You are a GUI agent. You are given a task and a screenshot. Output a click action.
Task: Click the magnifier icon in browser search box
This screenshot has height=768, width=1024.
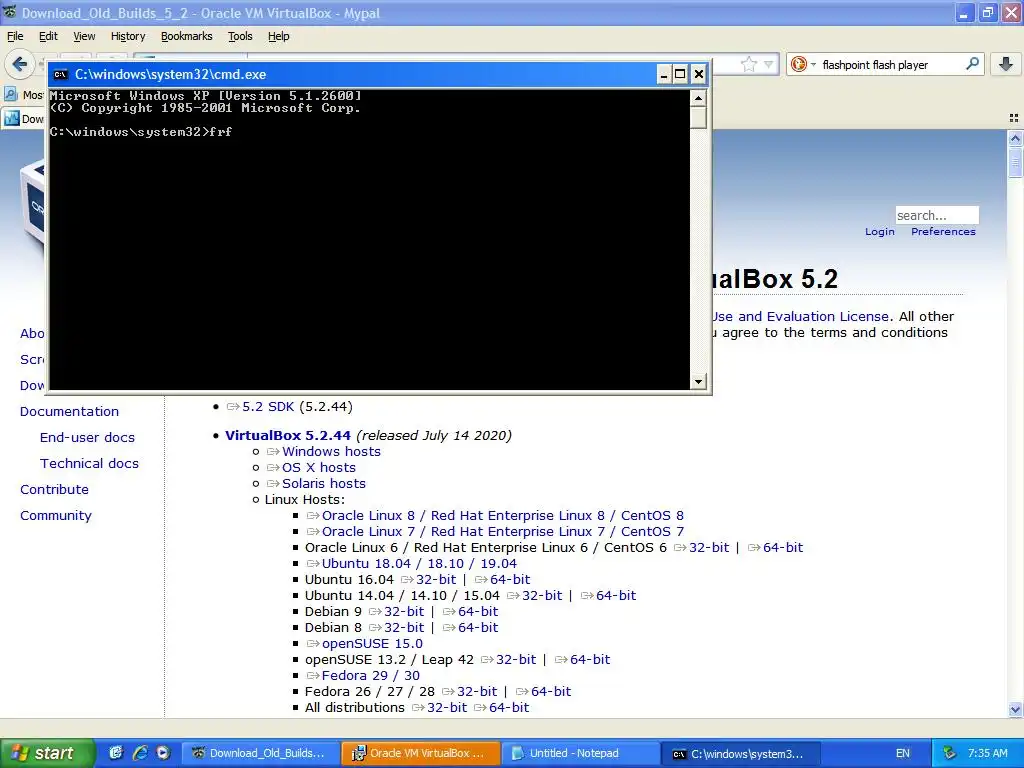click(972, 64)
